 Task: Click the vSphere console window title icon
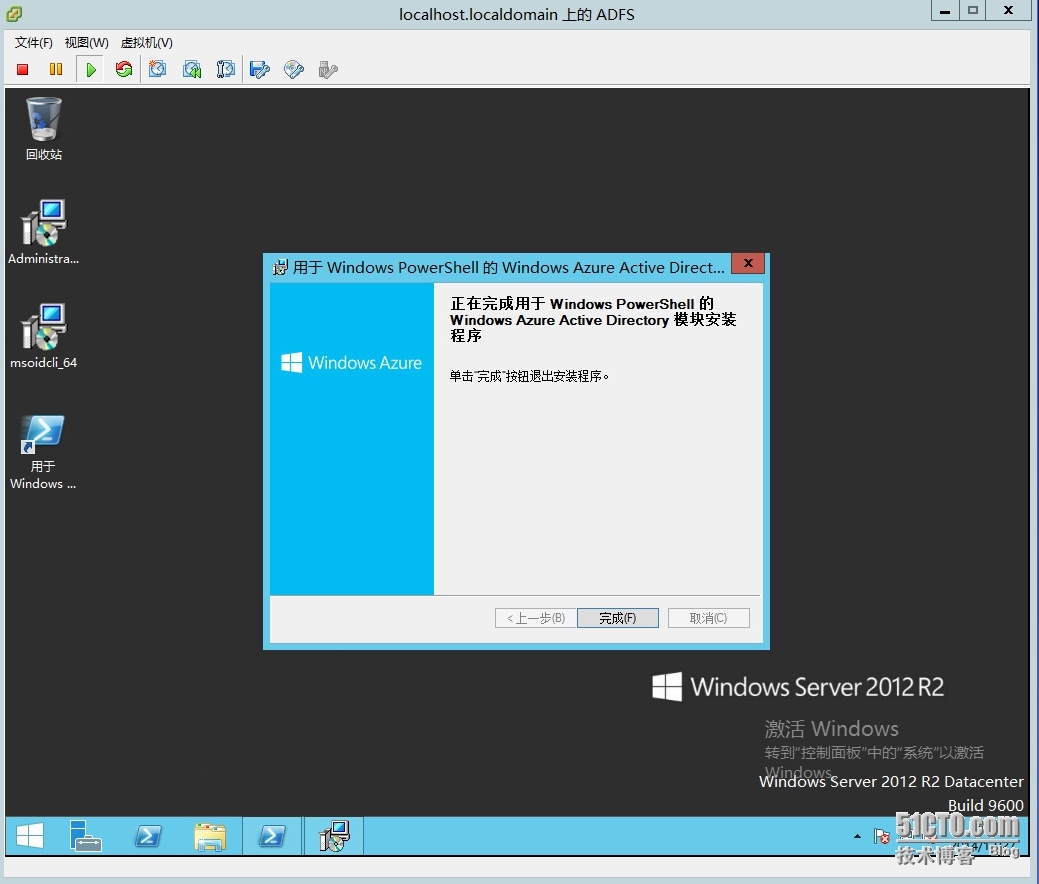pos(14,13)
